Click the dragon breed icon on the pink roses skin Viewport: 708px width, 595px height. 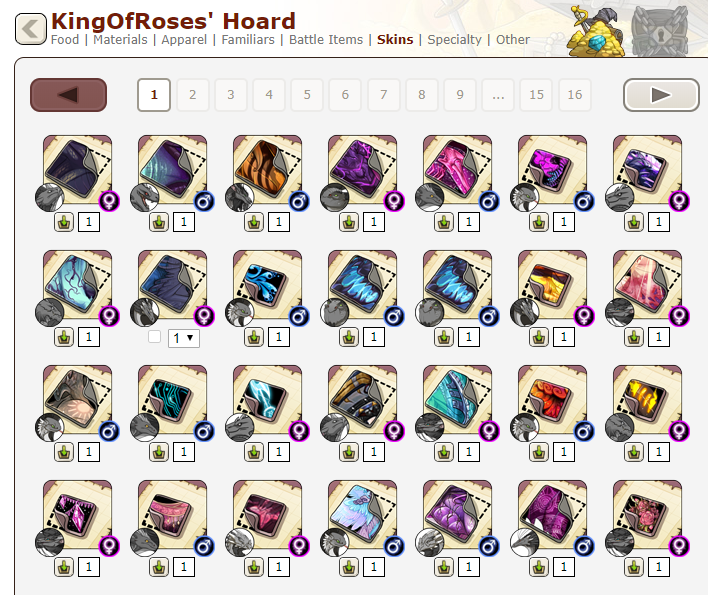tap(620, 542)
